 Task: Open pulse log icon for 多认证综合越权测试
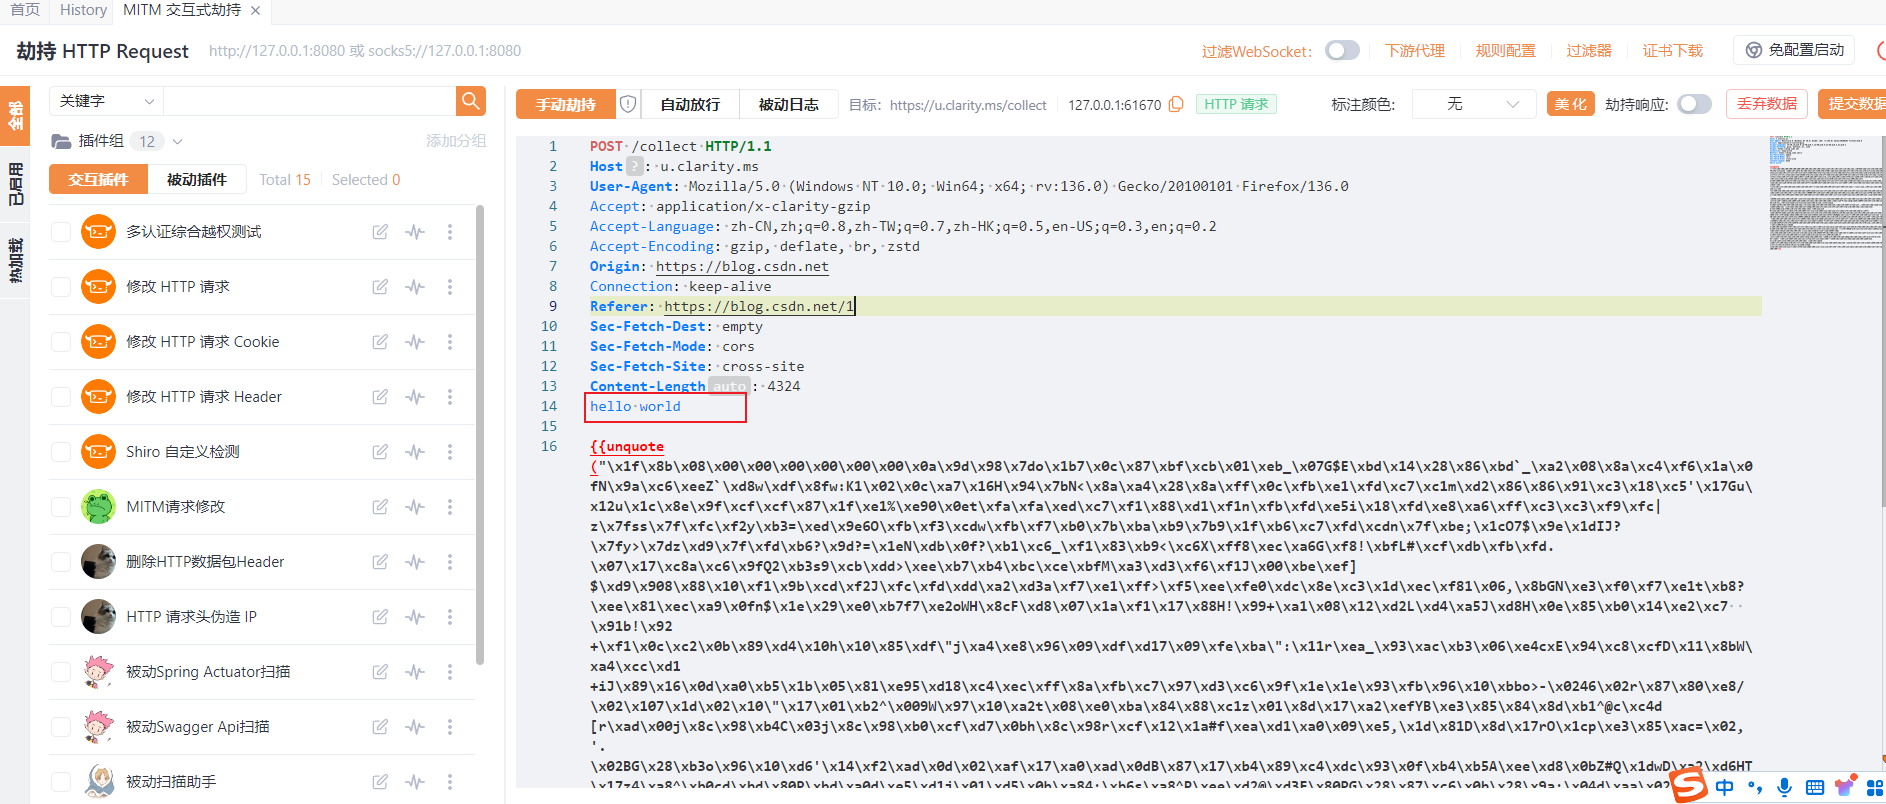tap(415, 232)
